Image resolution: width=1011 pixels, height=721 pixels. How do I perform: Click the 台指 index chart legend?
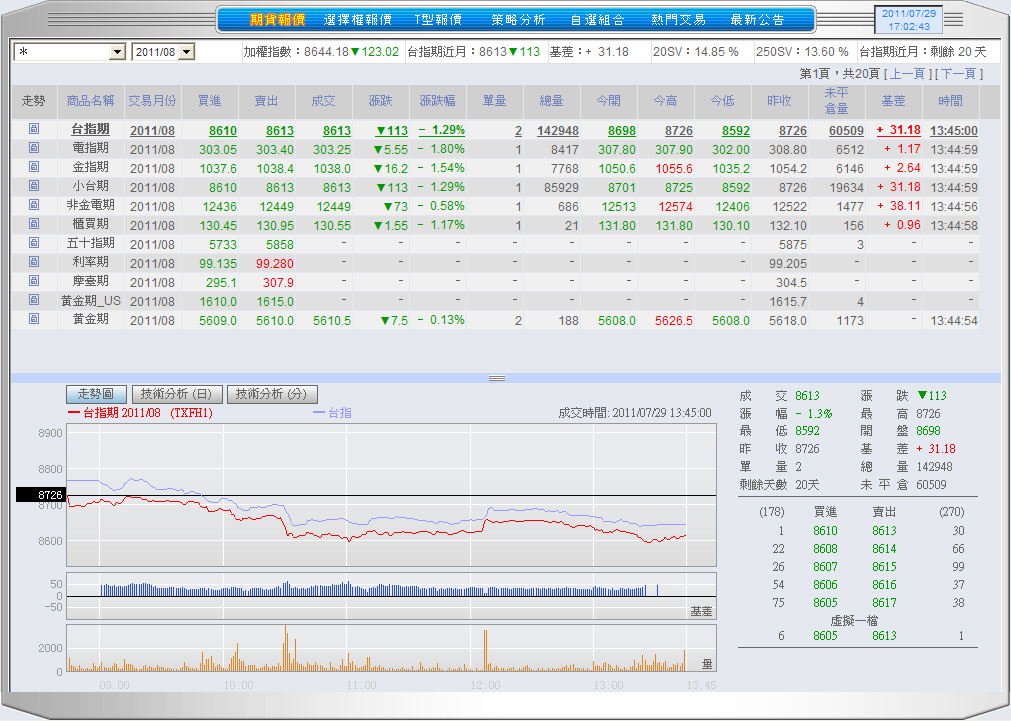[x=333, y=413]
